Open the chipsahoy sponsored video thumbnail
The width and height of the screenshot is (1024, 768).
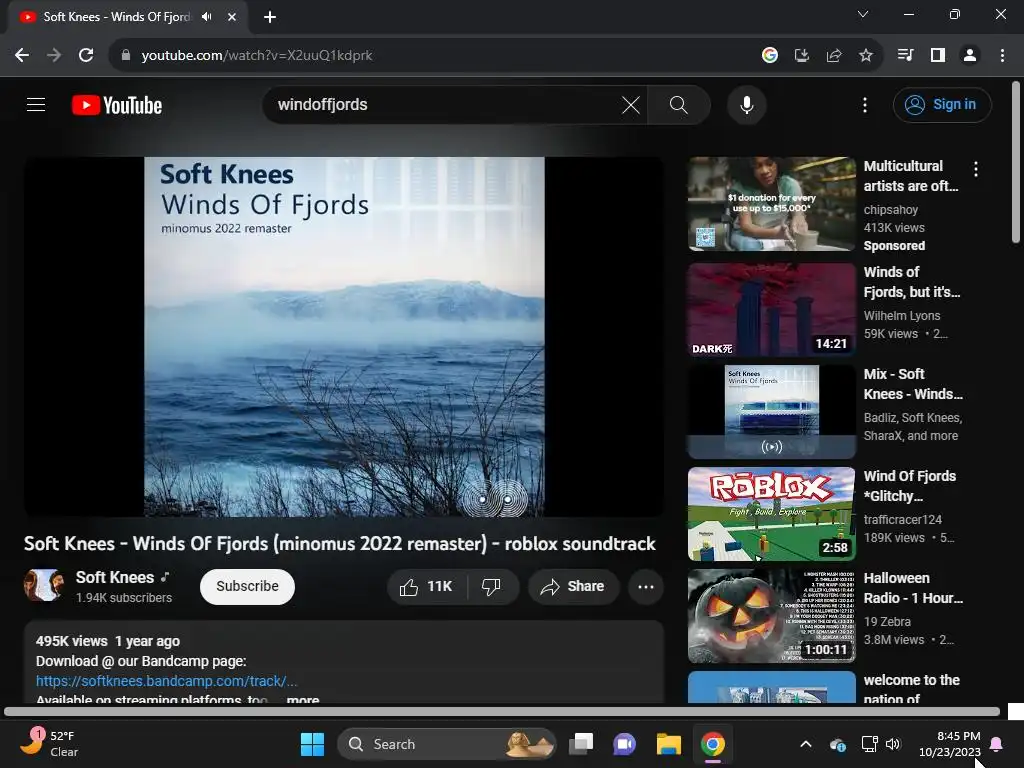click(771, 204)
